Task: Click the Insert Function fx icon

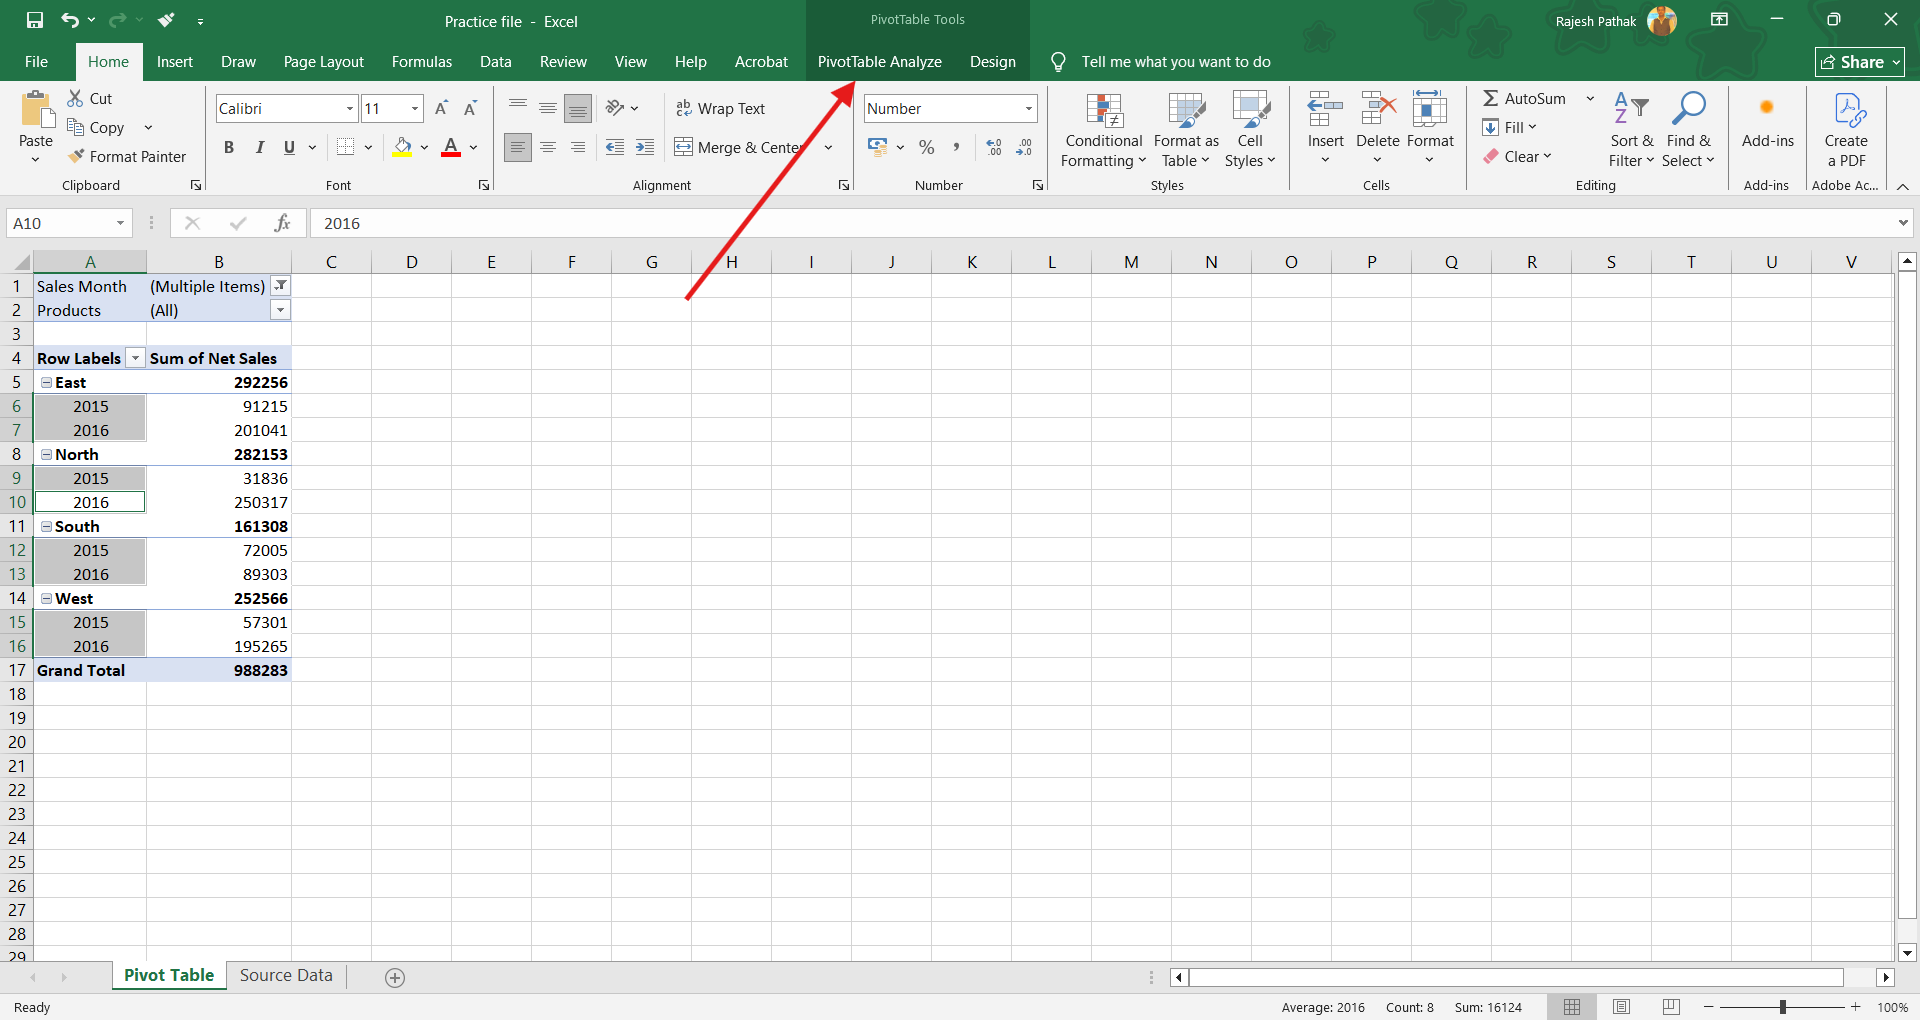Action: pos(282,223)
